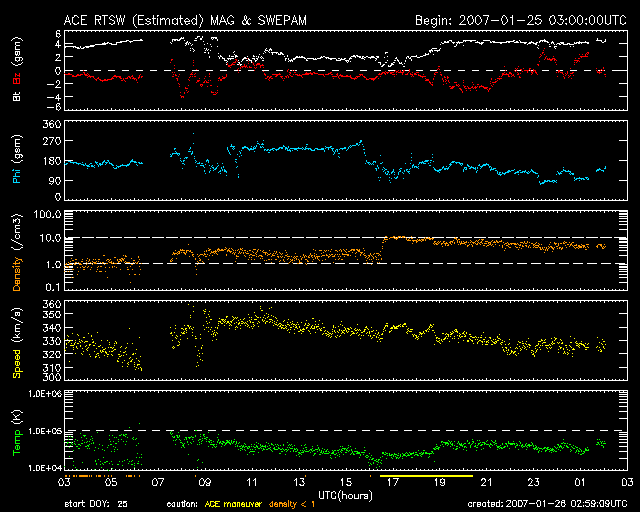Click the "13" hour label on the time axis
Screen dimensions: 640x512
pyautogui.click(x=299, y=482)
